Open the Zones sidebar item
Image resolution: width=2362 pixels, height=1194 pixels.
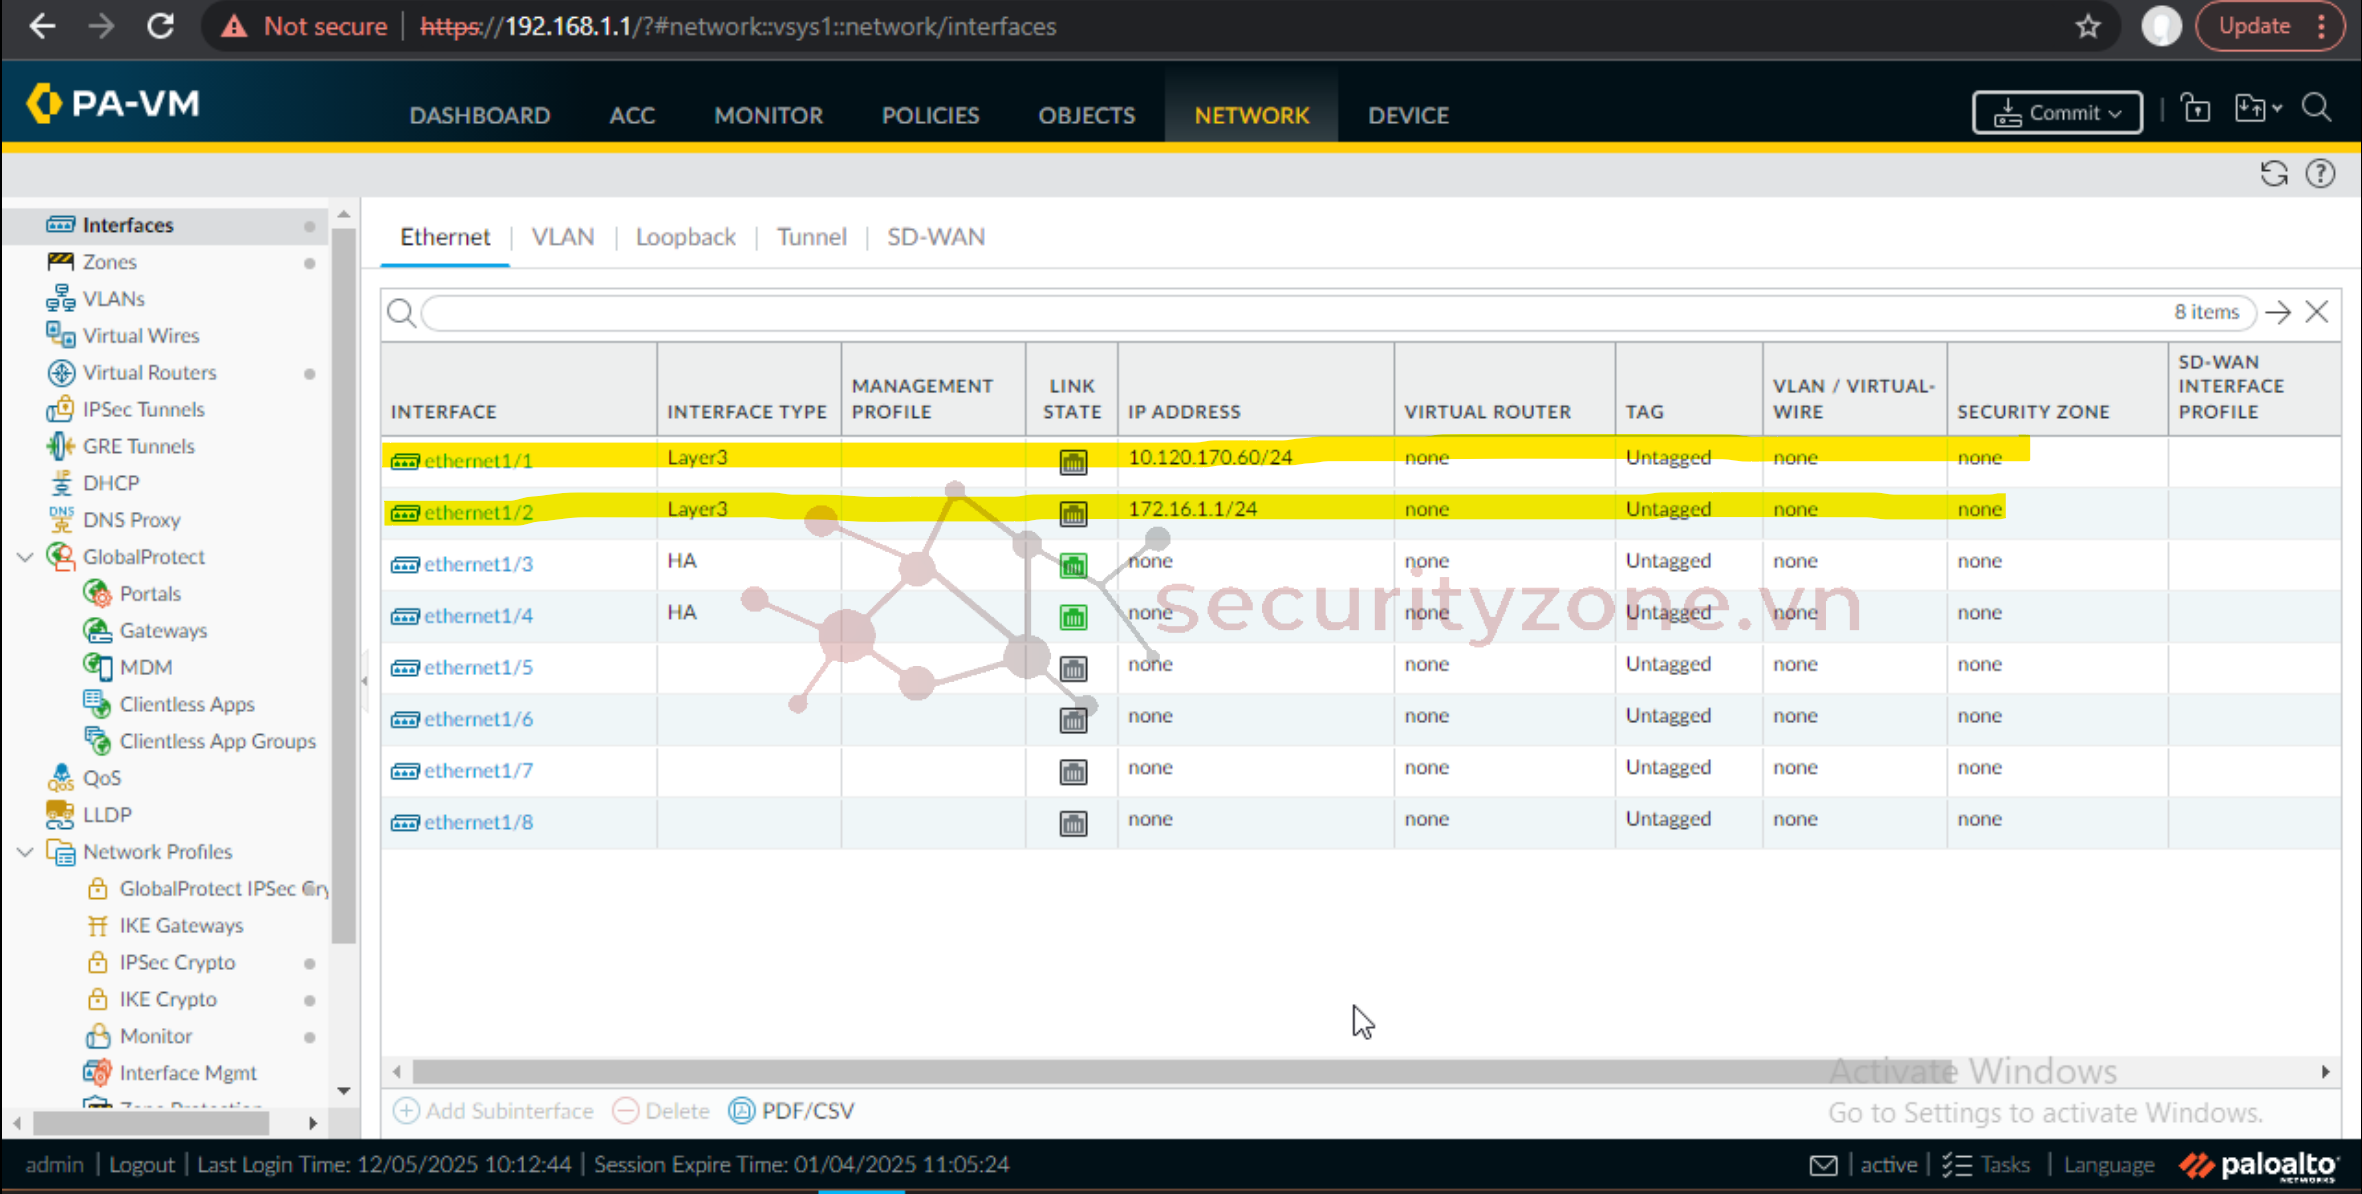click(109, 262)
